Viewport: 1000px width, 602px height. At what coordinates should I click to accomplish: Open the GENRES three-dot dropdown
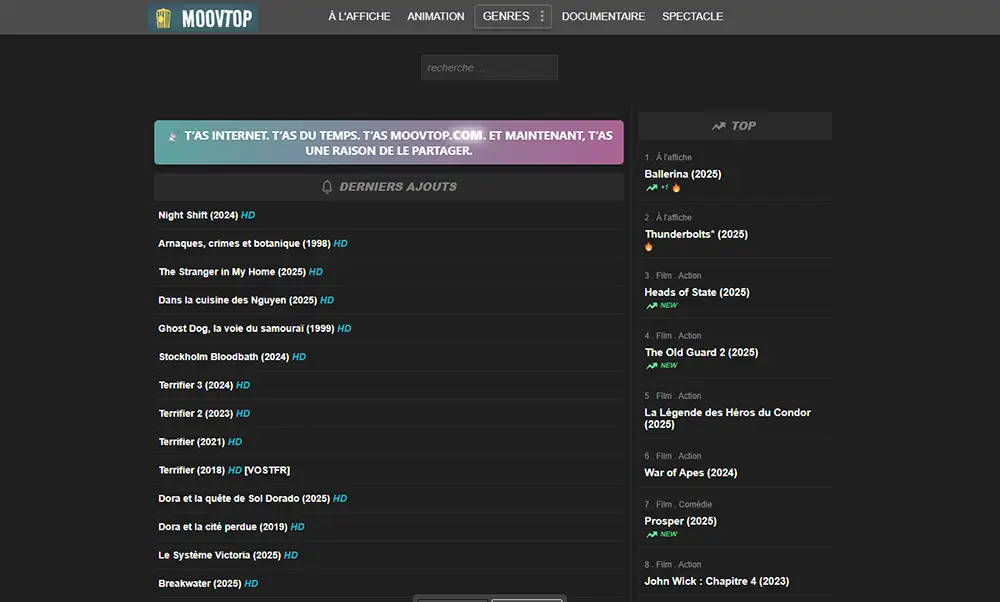click(x=542, y=17)
